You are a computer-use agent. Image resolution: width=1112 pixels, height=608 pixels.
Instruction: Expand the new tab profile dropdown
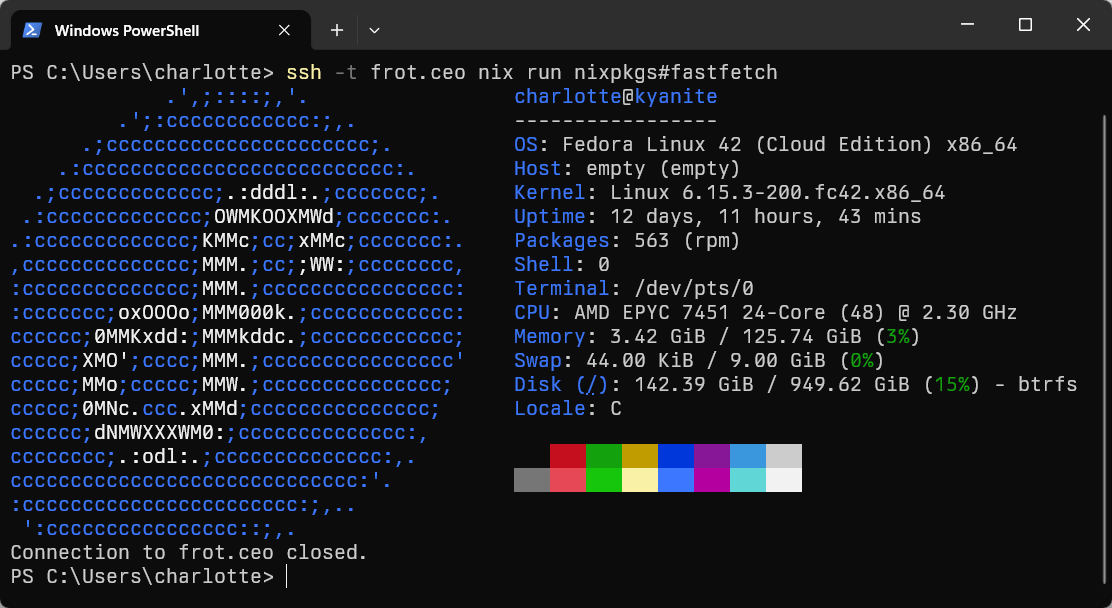(x=374, y=30)
